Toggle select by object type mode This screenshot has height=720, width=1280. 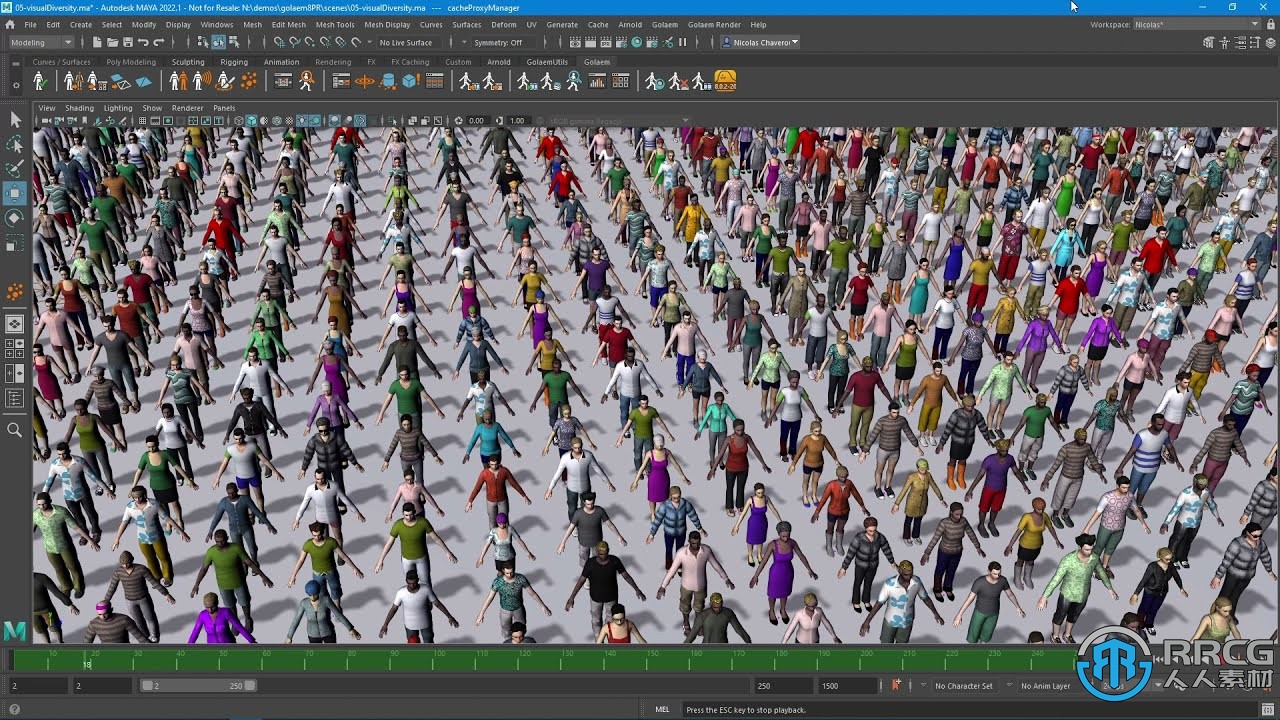[218, 42]
